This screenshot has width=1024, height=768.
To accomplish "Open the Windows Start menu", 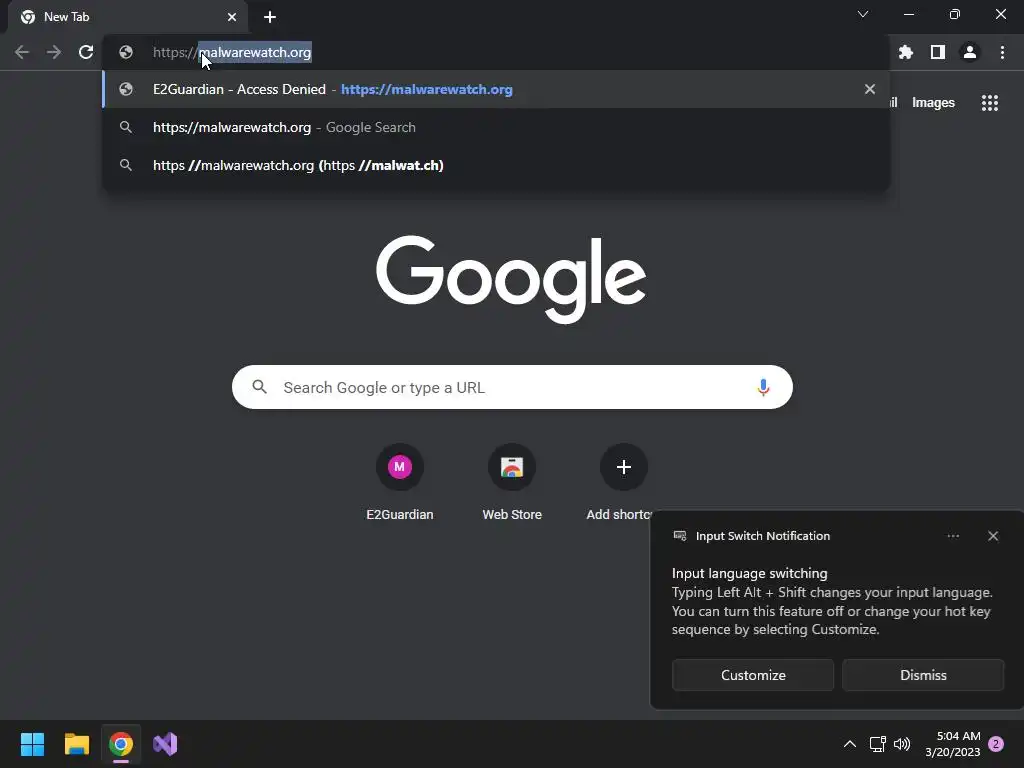I will pyautogui.click(x=32, y=744).
